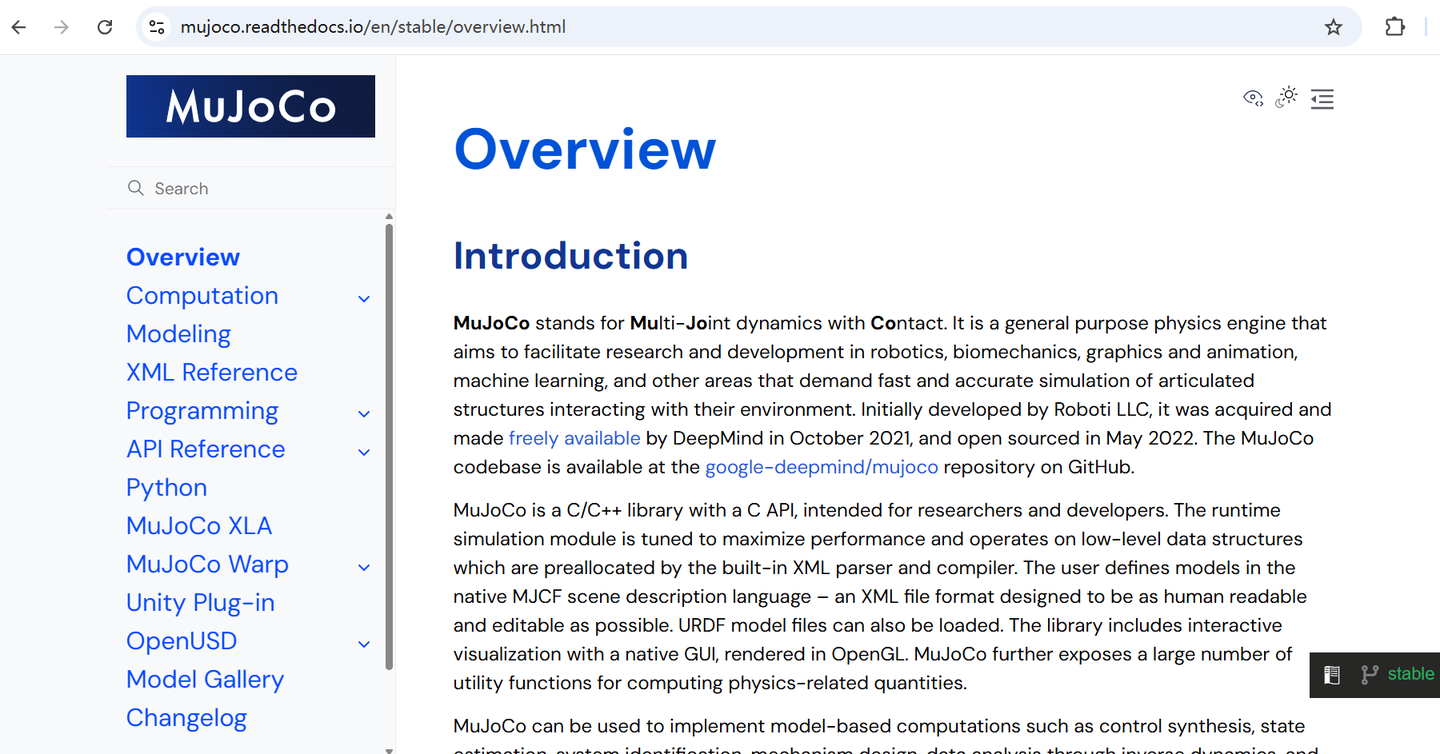Navigate to OpenUSD page

(181, 641)
